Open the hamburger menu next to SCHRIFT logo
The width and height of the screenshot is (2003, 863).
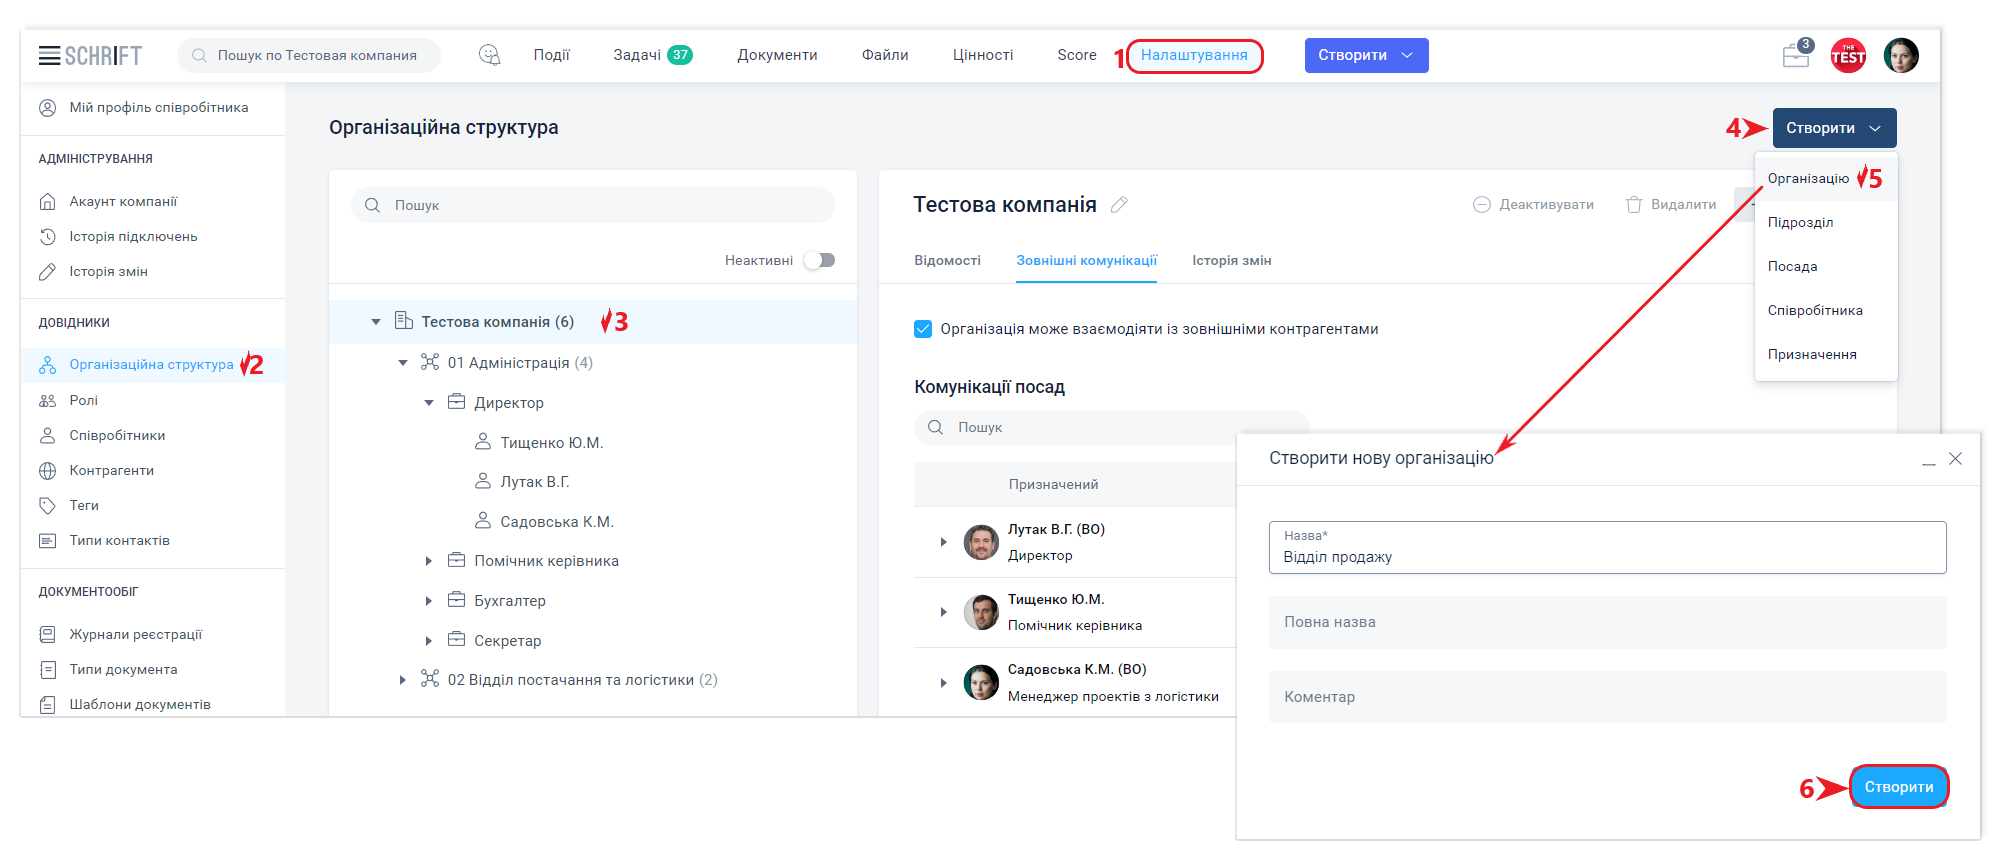[x=49, y=56]
